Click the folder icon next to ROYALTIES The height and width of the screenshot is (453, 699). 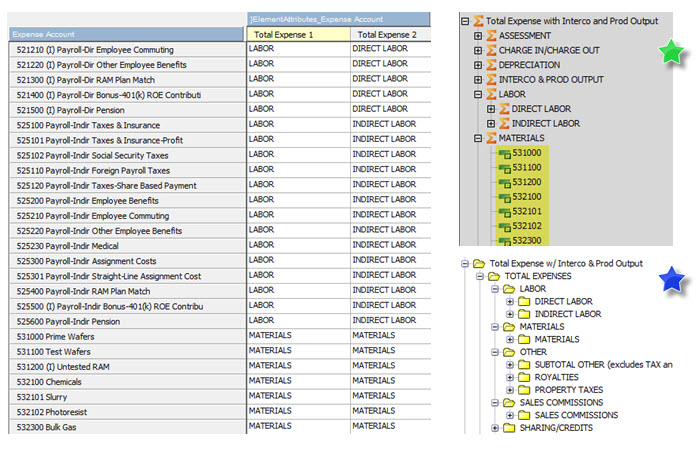coord(524,377)
